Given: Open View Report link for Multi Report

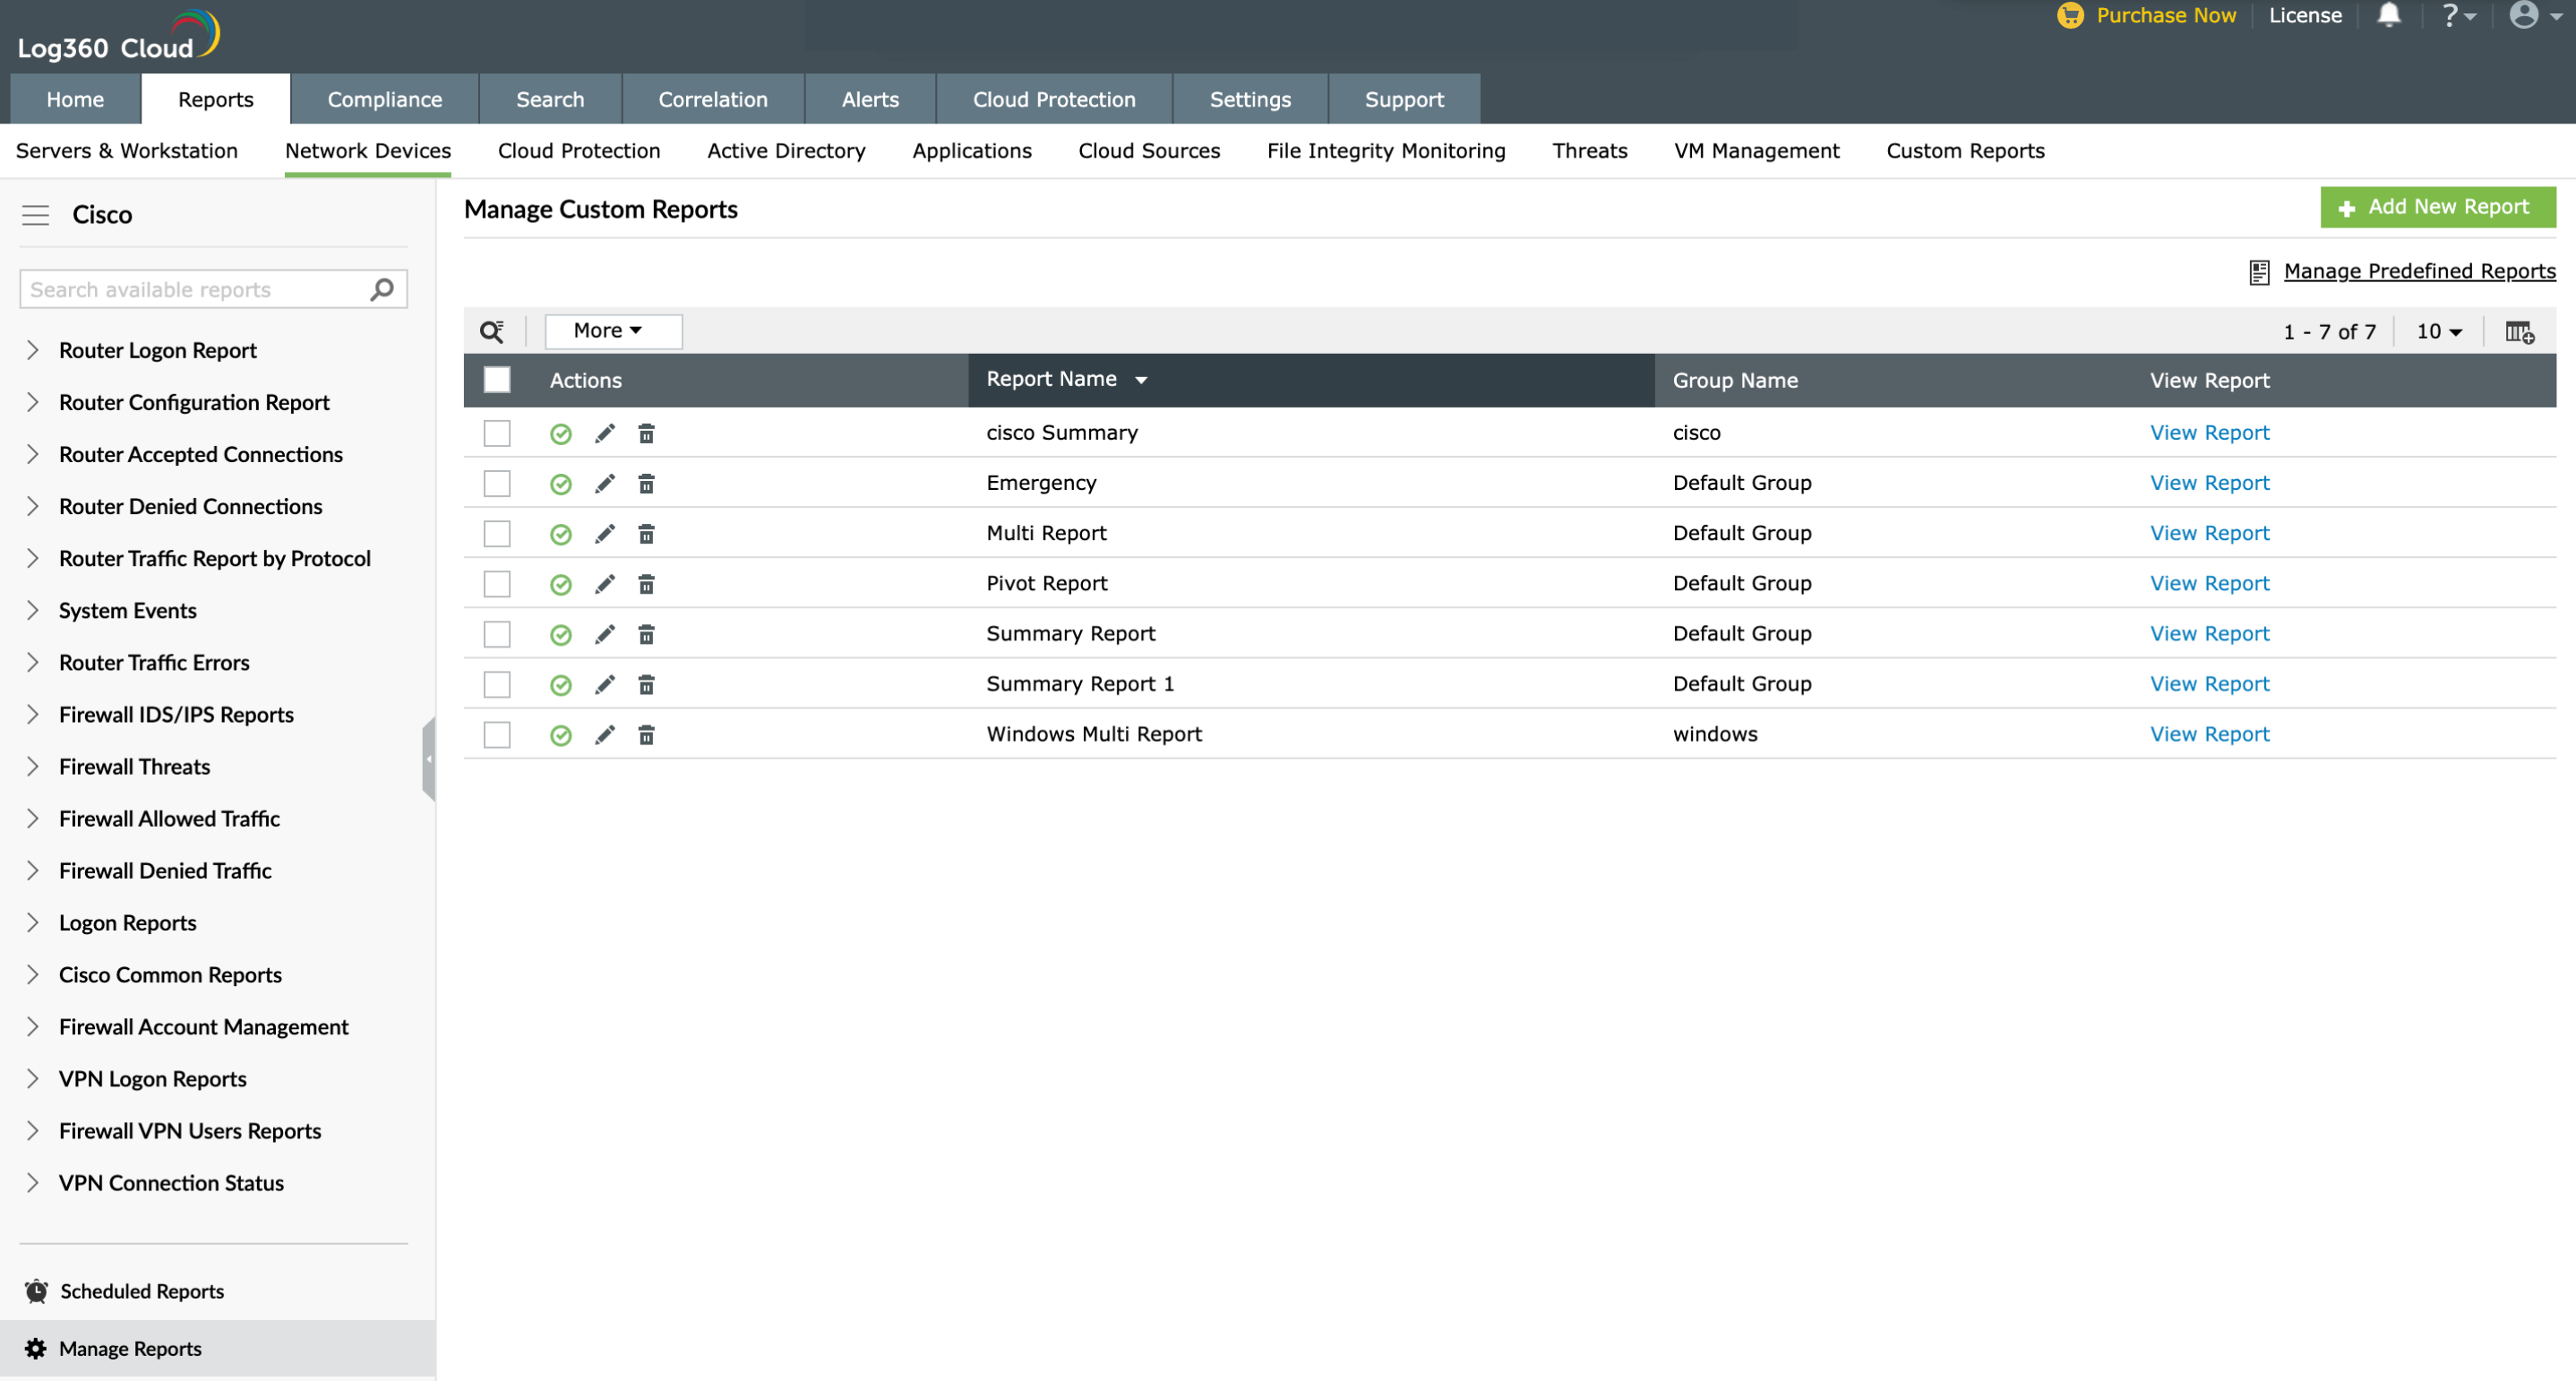Looking at the screenshot, I should coord(2208,532).
